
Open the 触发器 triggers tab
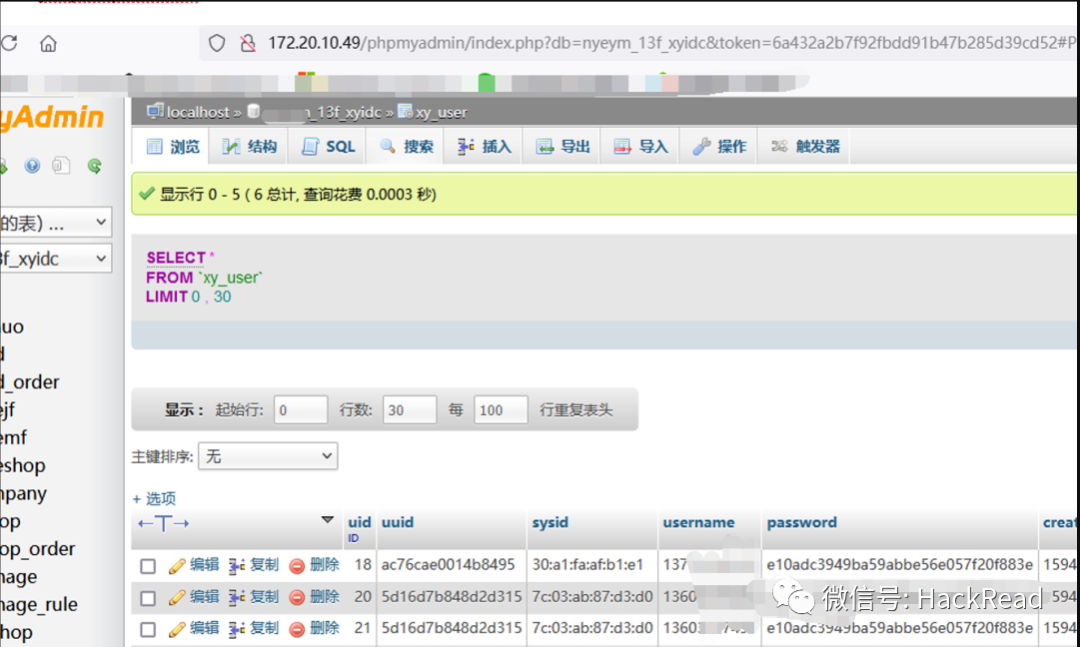[x=804, y=146]
